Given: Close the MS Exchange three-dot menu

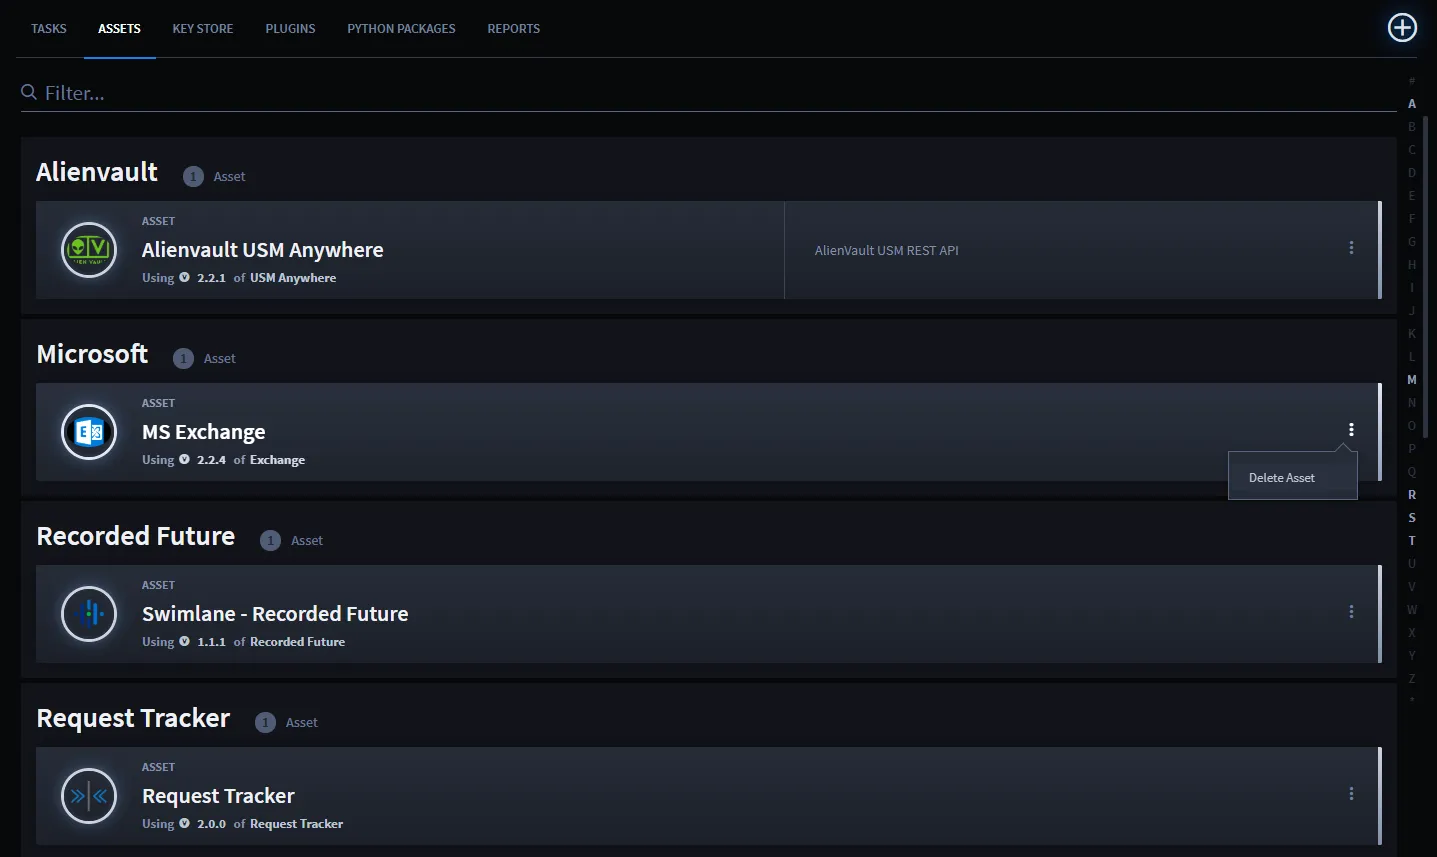Looking at the screenshot, I should pyautogui.click(x=1351, y=430).
